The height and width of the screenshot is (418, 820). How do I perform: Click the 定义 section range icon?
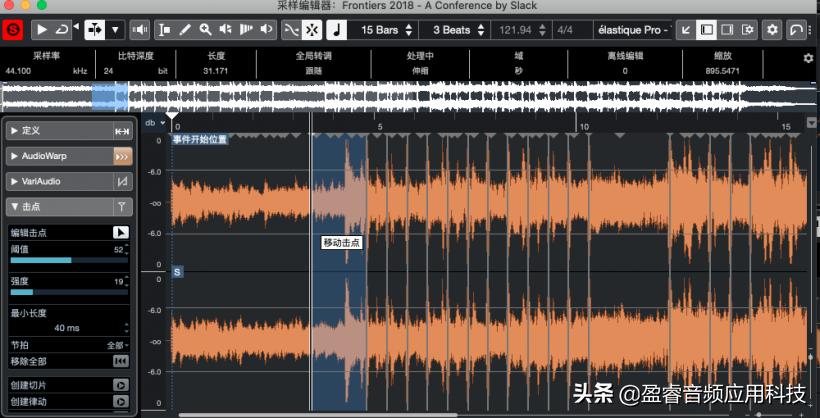pyautogui.click(x=122, y=131)
